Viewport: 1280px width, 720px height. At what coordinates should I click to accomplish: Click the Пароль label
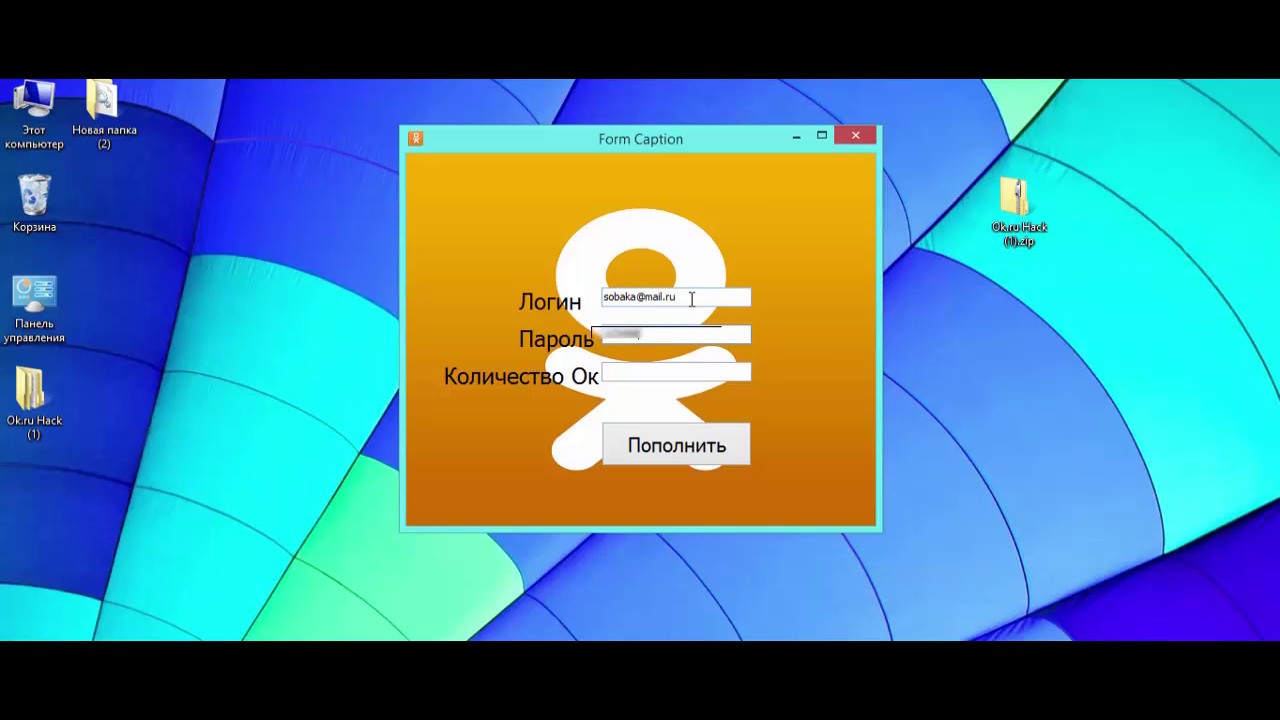[x=556, y=340]
